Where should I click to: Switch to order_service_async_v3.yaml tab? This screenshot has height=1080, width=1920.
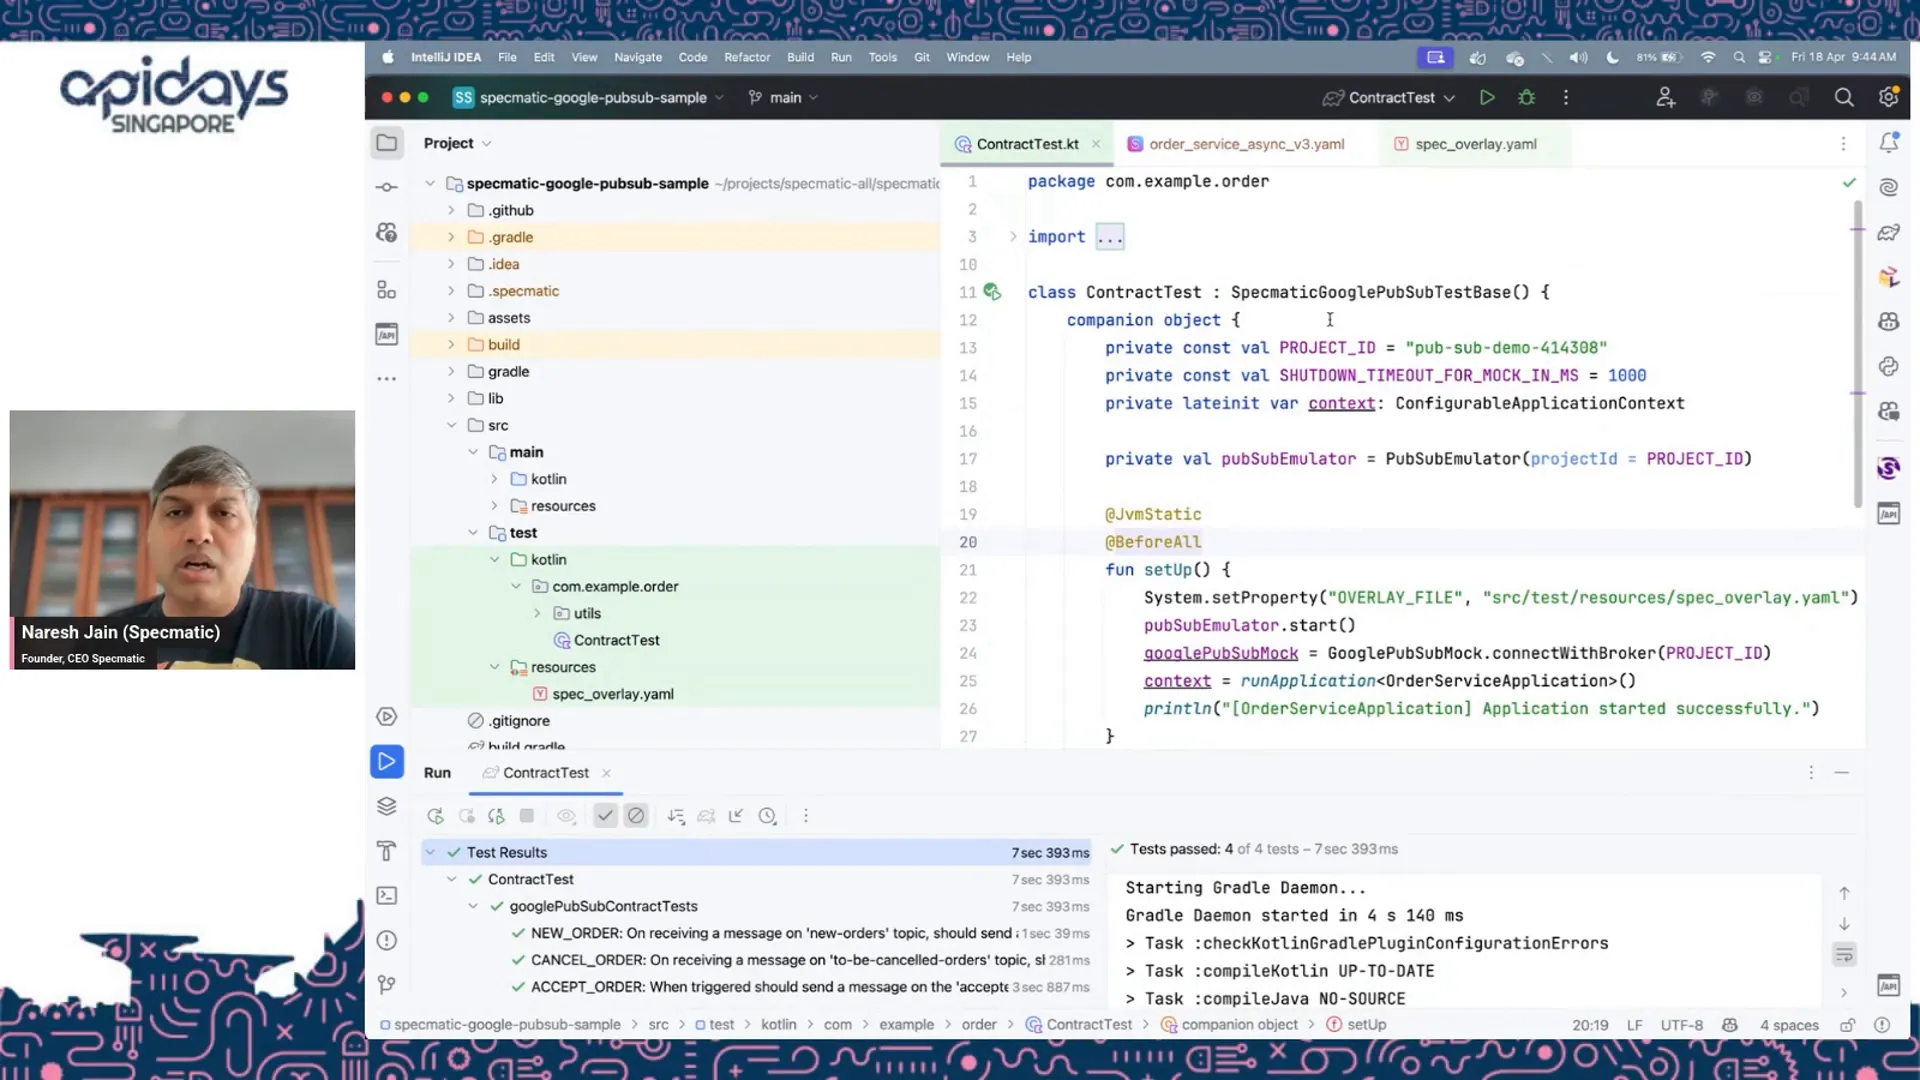pos(1246,144)
